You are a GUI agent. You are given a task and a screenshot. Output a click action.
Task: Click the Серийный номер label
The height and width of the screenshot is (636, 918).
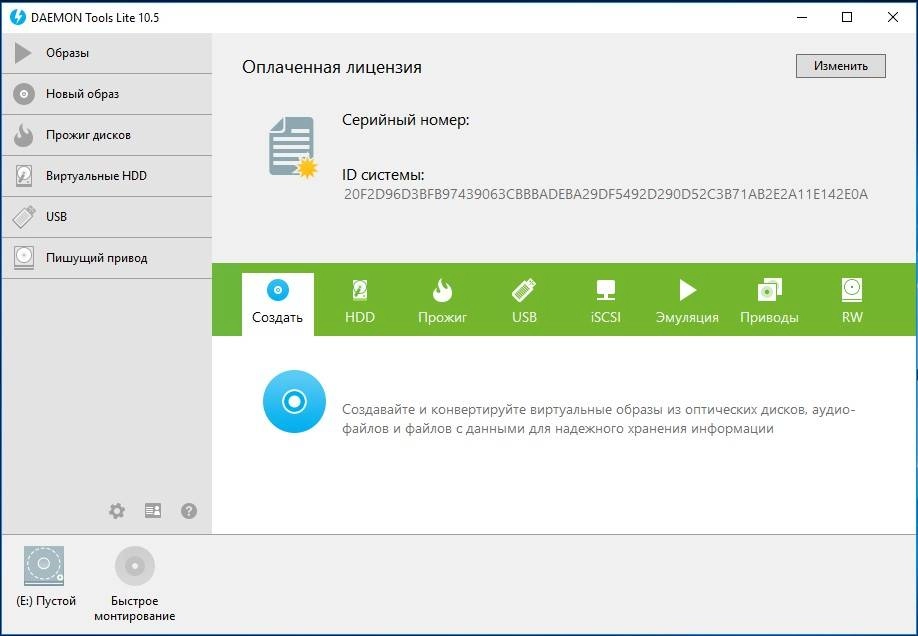click(x=405, y=121)
